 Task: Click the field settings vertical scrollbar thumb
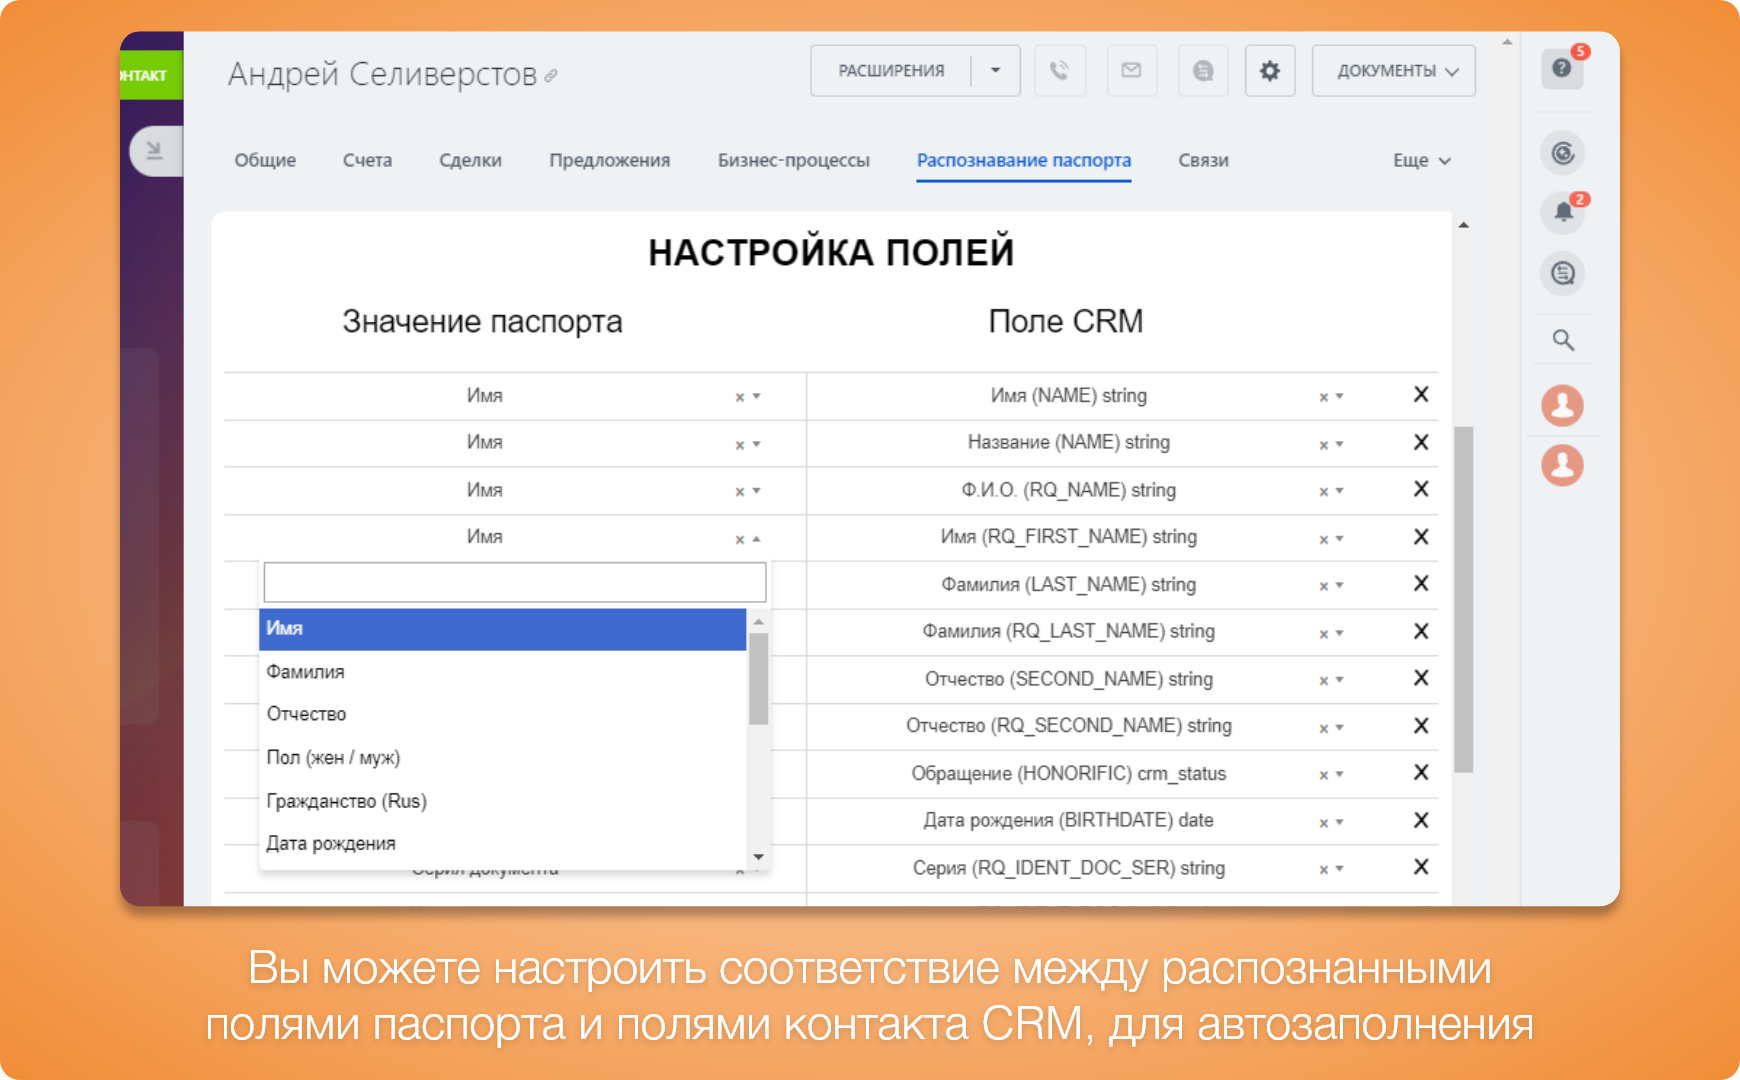pyautogui.click(x=1463, y=600)
